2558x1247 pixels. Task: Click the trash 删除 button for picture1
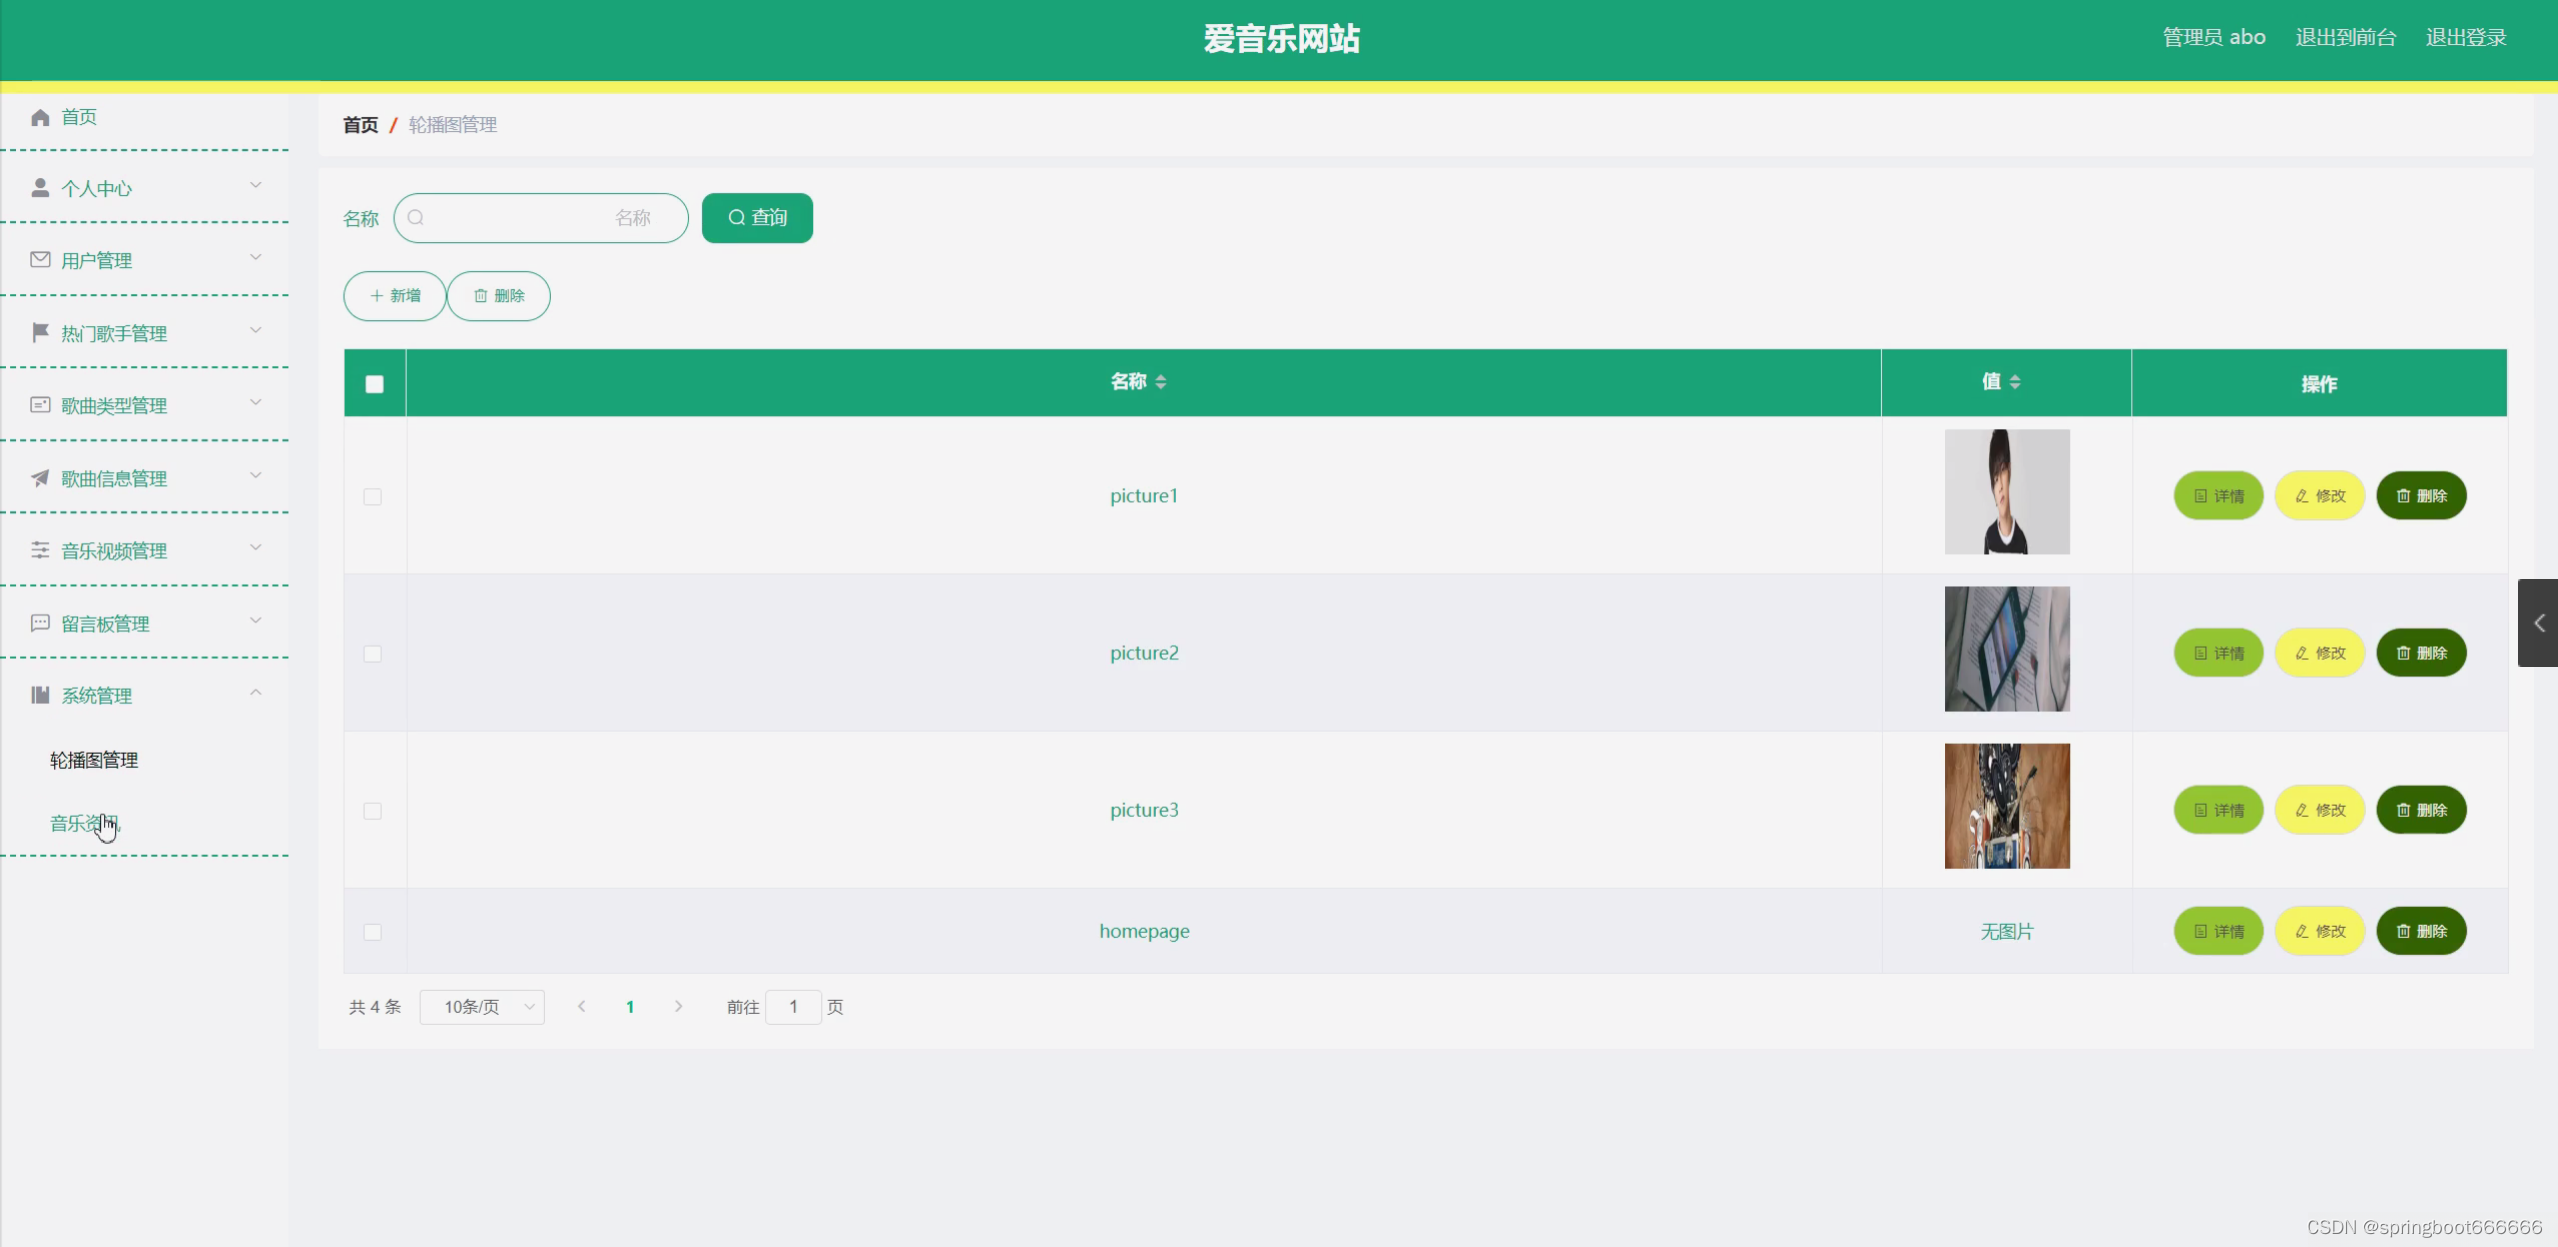[x=2420, y=496]
